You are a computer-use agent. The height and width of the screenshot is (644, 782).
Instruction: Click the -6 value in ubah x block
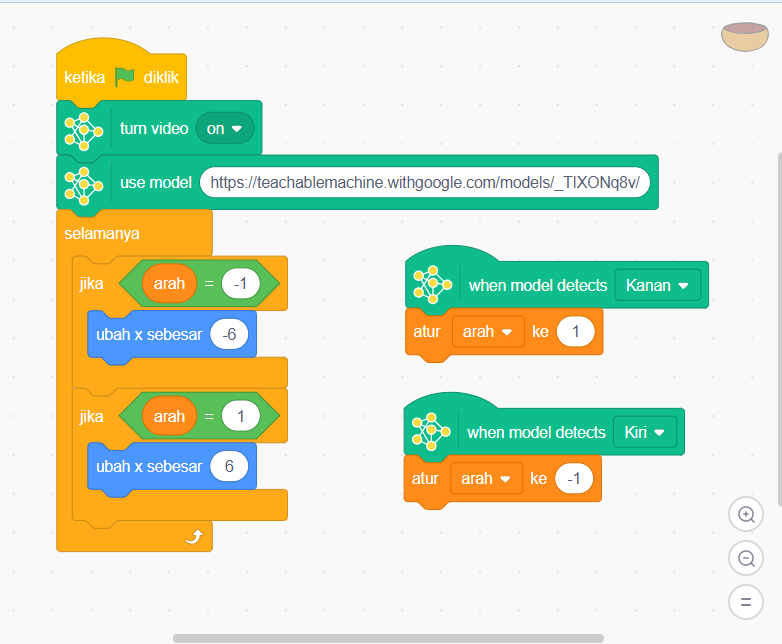pyautogui.click(x=230, y=335)
